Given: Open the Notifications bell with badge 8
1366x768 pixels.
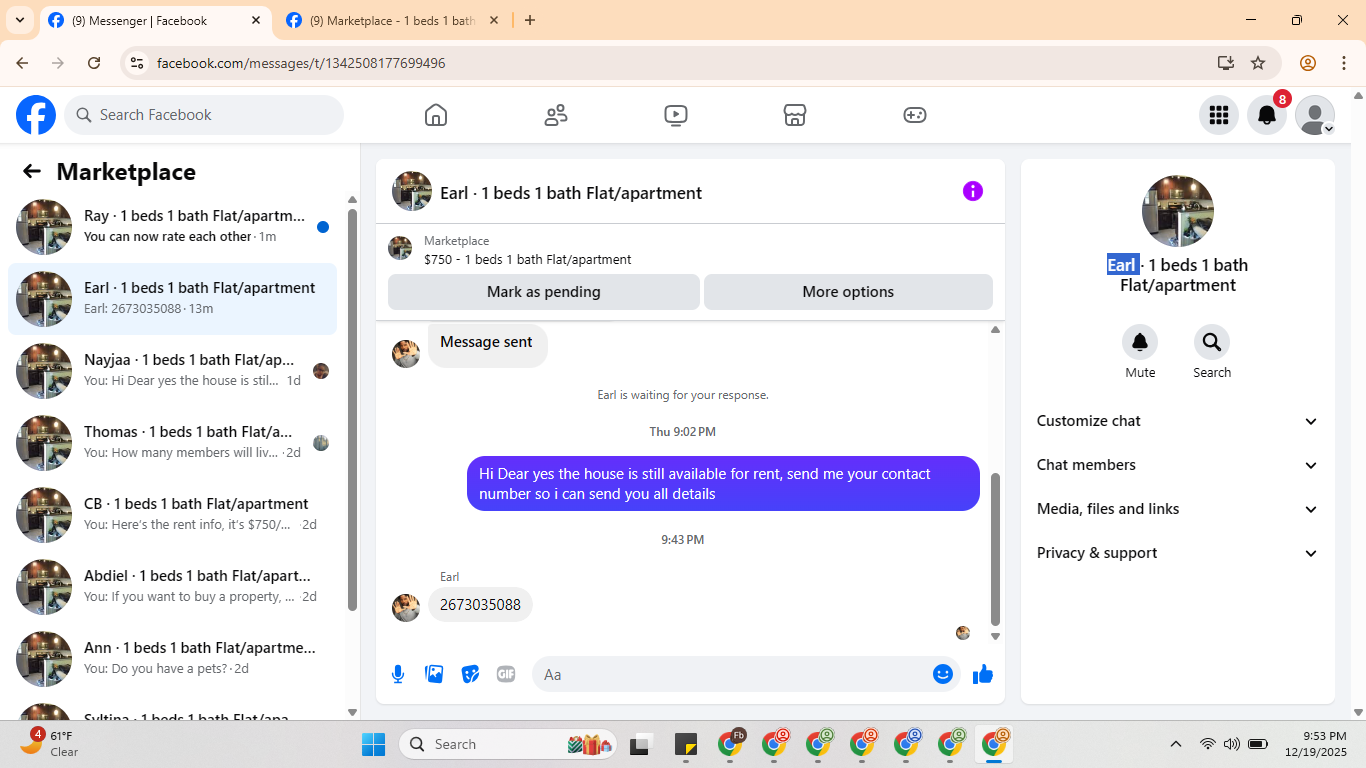Looking at the screenshot, I should (1267, 115).
